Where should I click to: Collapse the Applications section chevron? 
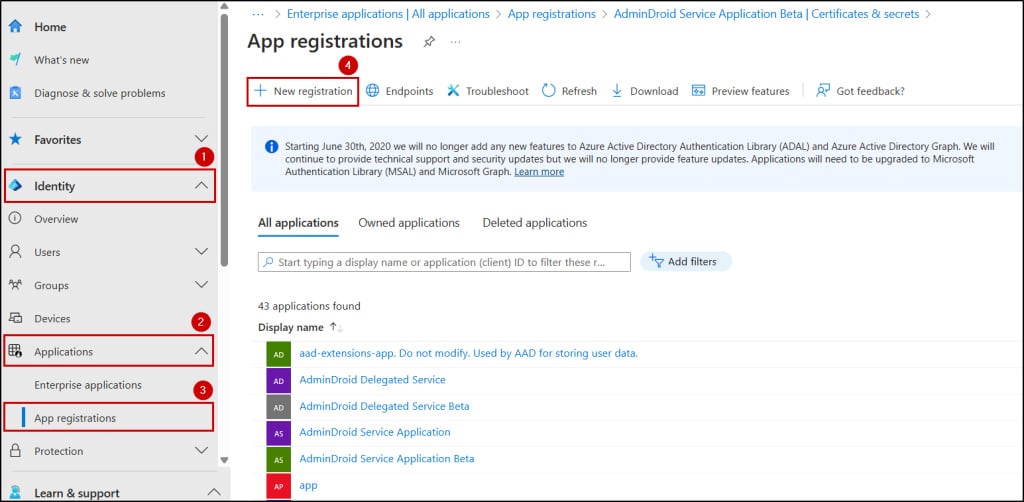202,351
